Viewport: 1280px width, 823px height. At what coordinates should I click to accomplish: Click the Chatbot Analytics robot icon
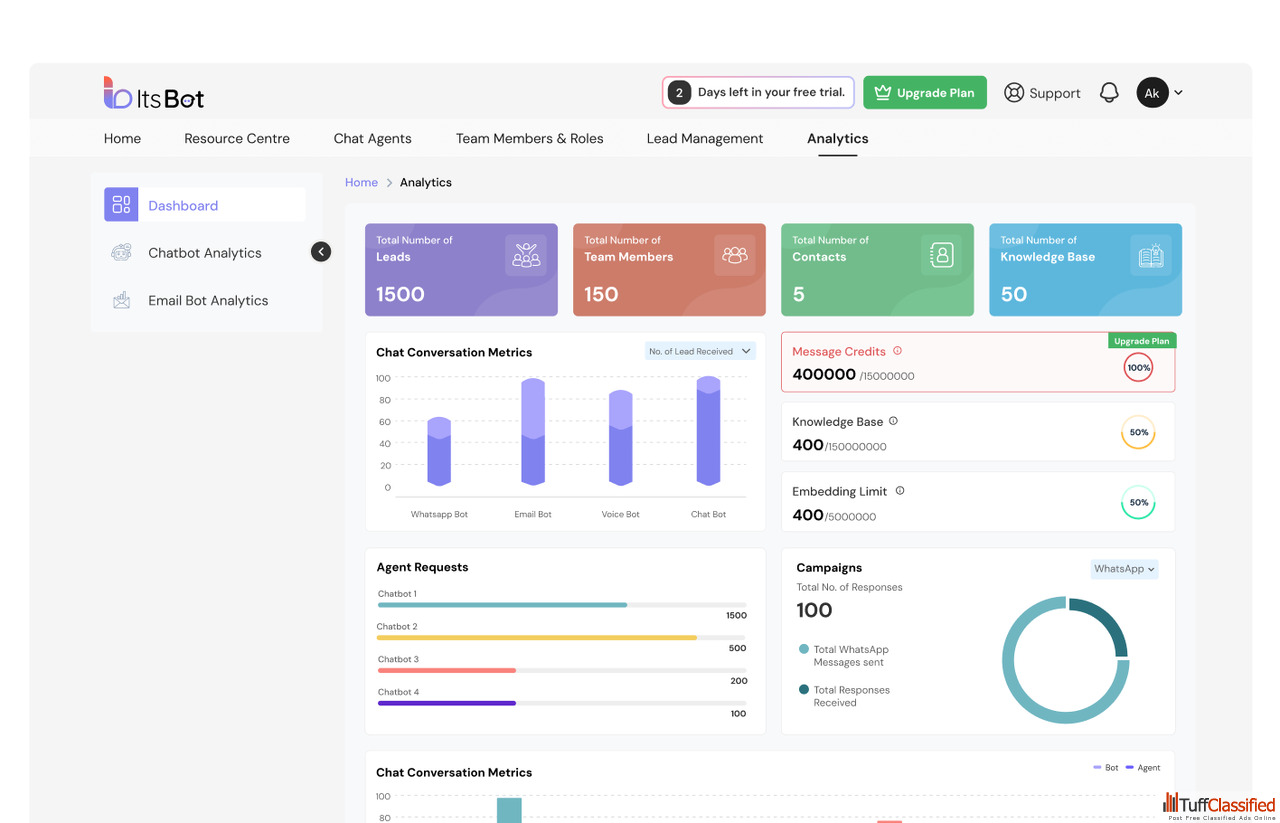(121, 253)
